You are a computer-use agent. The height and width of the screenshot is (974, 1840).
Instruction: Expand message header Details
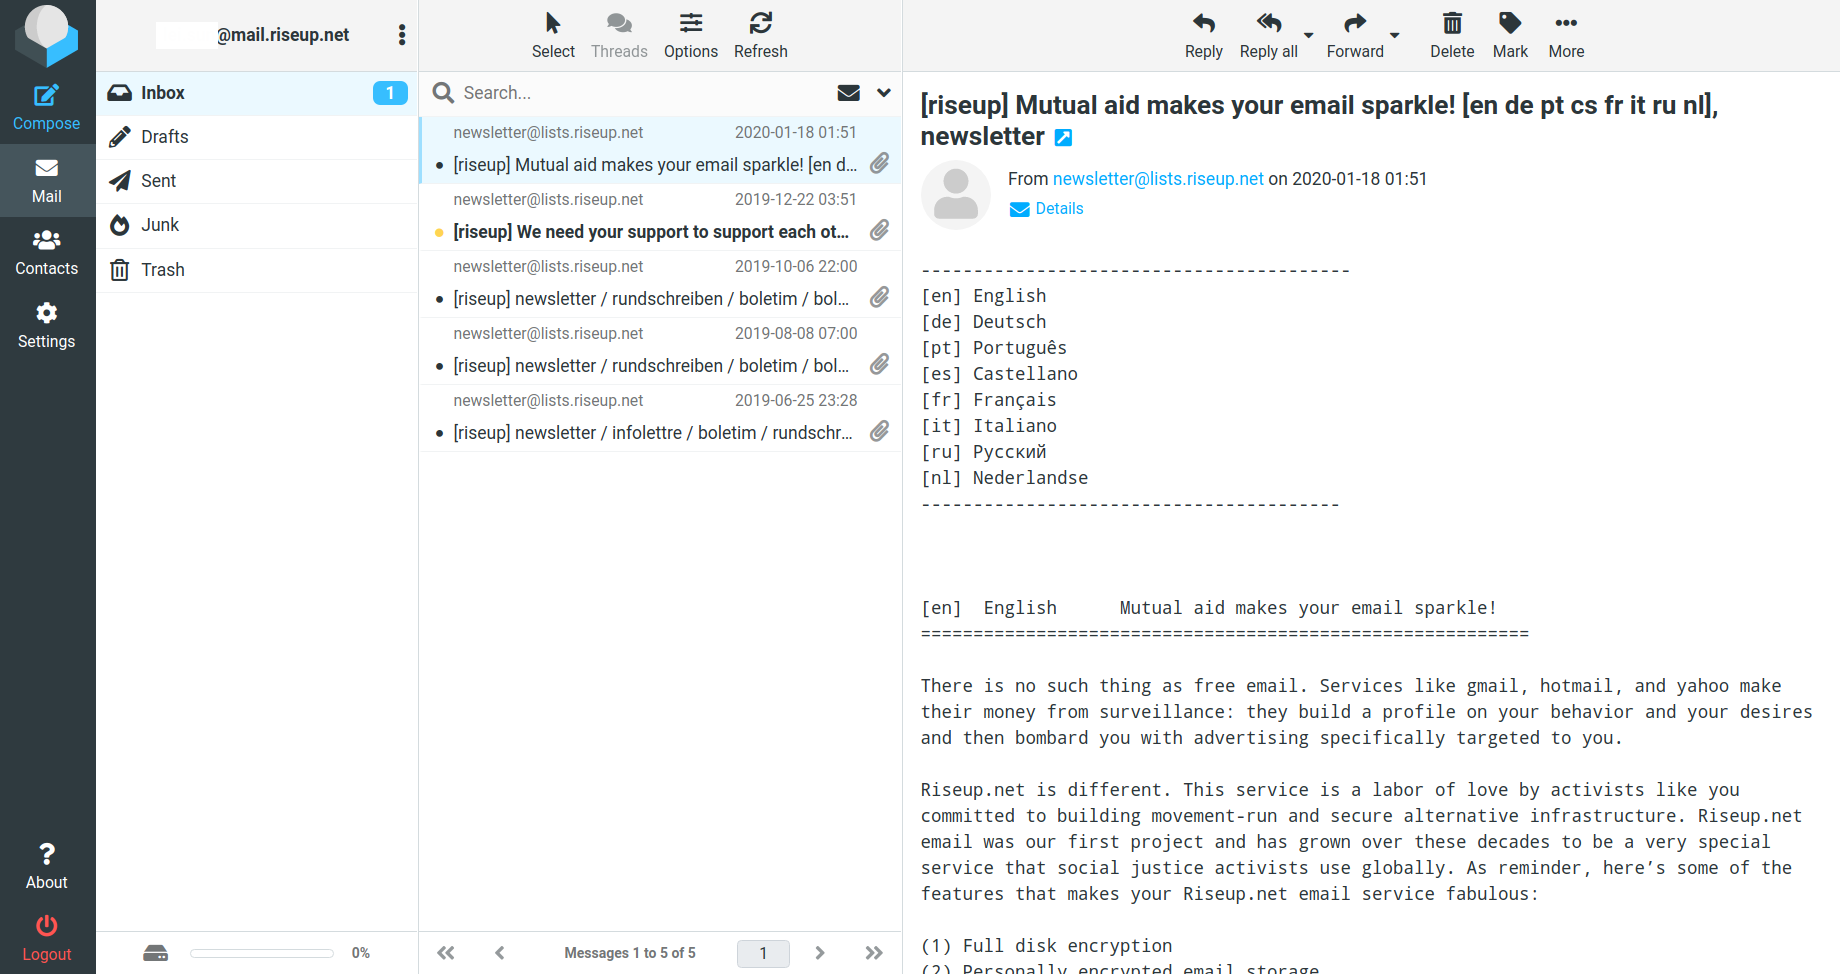pyautogui.click(x=1047, y=209)
